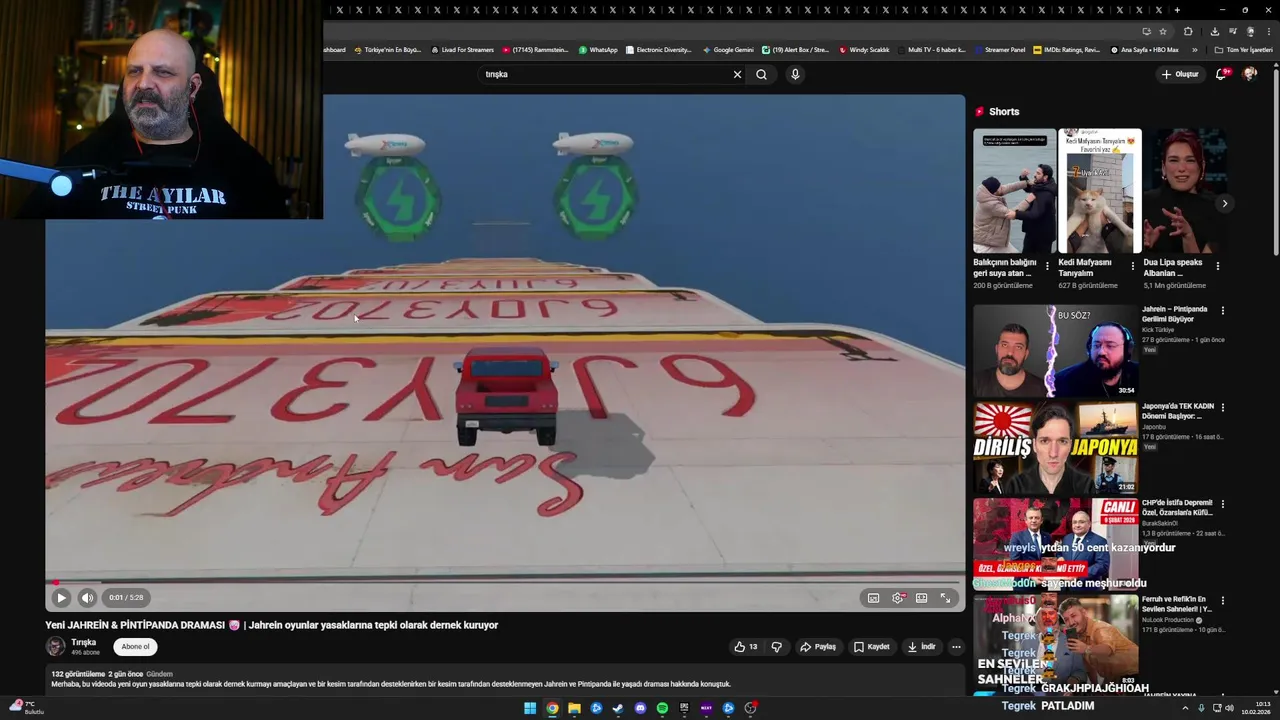Open the Livad For Streamers bookmark
Screen dimensions: 1280x720
pyautogui.click(x=462, y=49)
